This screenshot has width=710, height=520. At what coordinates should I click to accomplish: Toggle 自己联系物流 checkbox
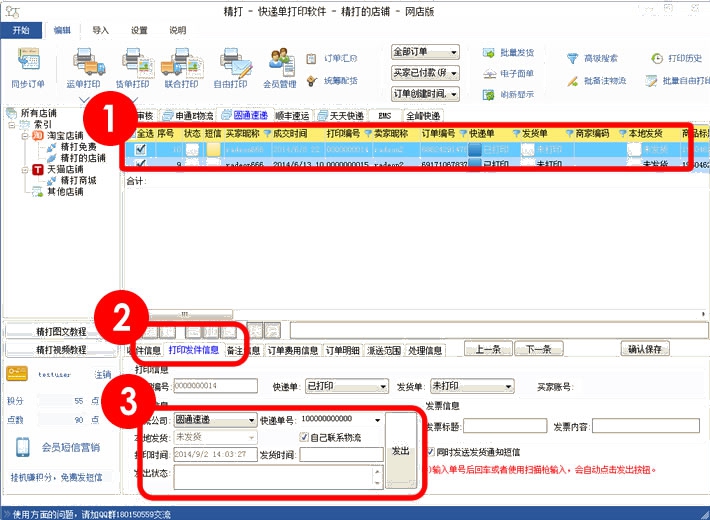[x=304, y=437]
